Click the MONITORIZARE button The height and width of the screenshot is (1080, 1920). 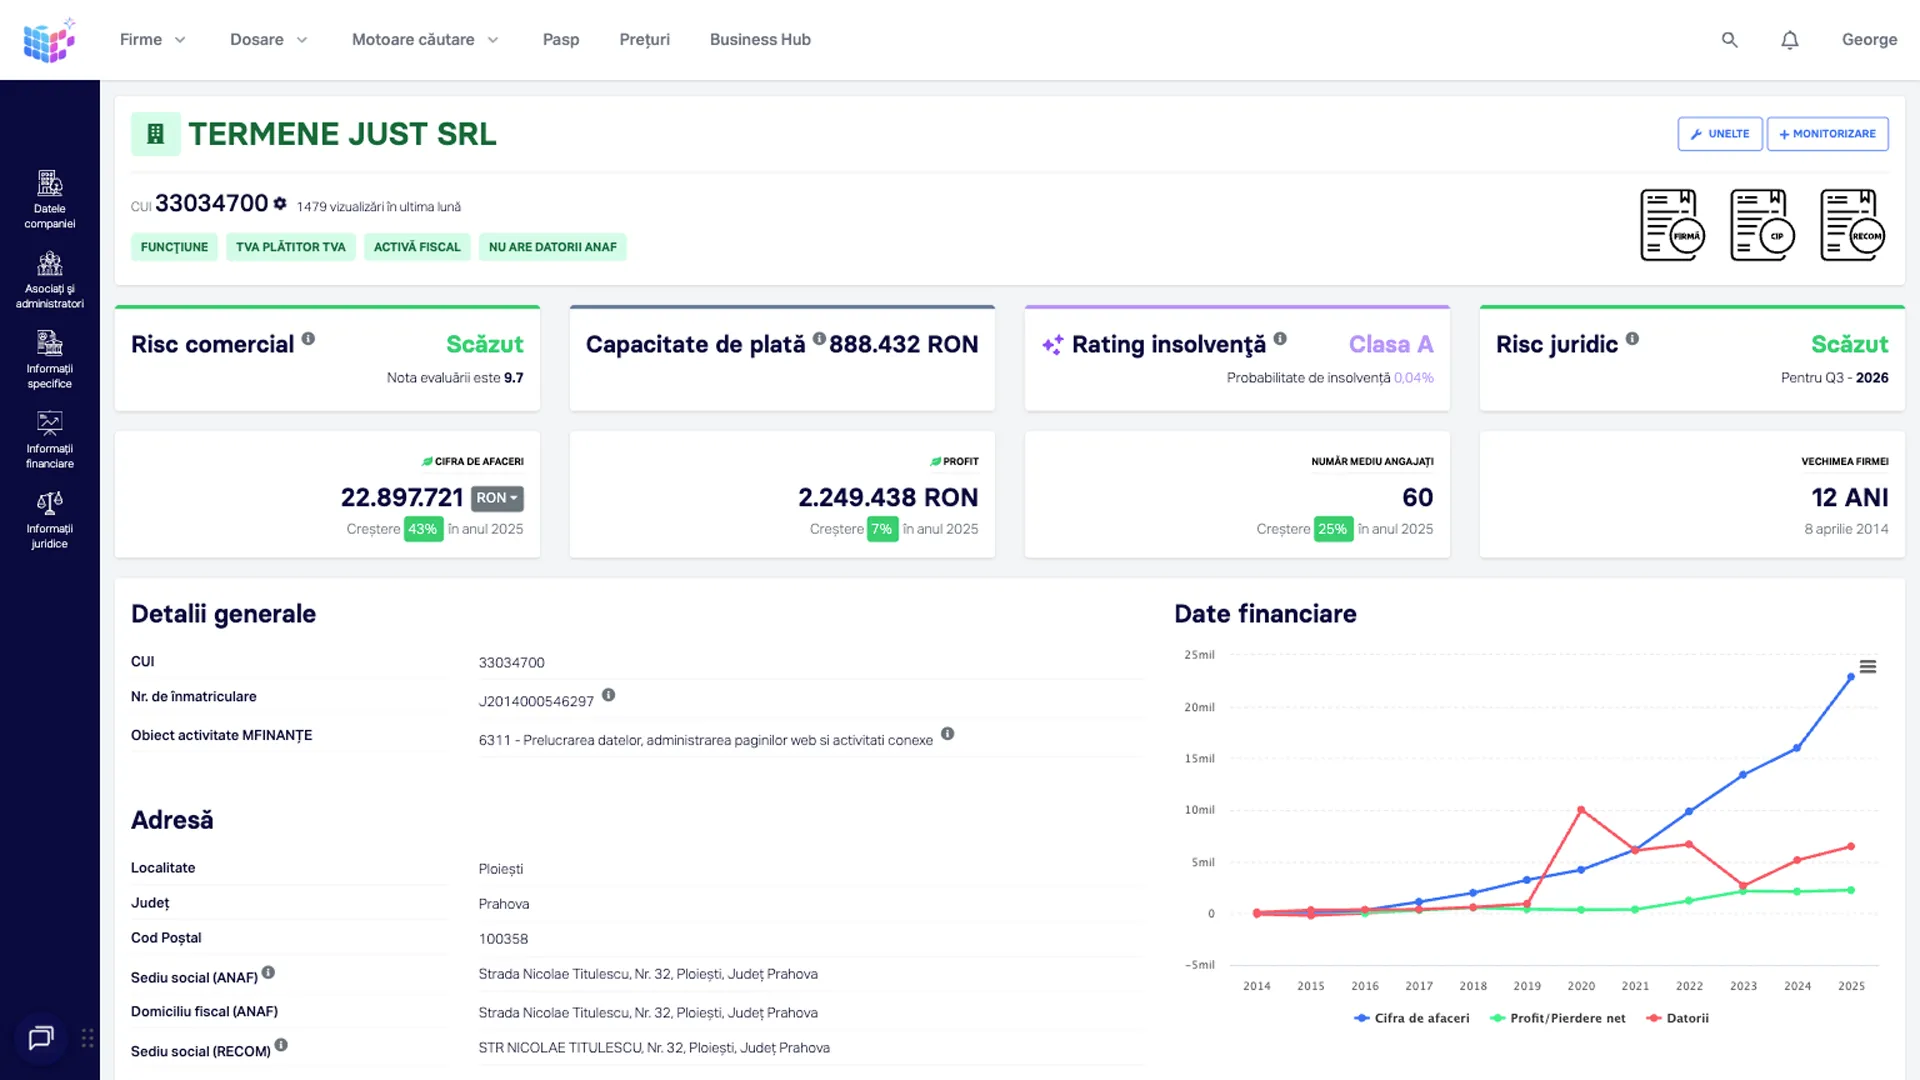point(1828,134)
